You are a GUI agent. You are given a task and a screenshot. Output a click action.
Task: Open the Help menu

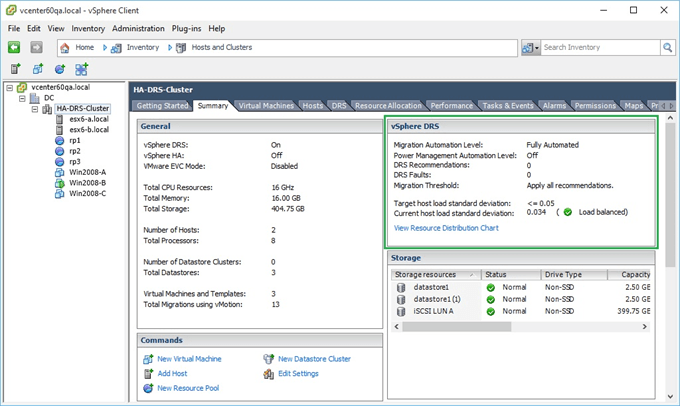coord(216,29)
